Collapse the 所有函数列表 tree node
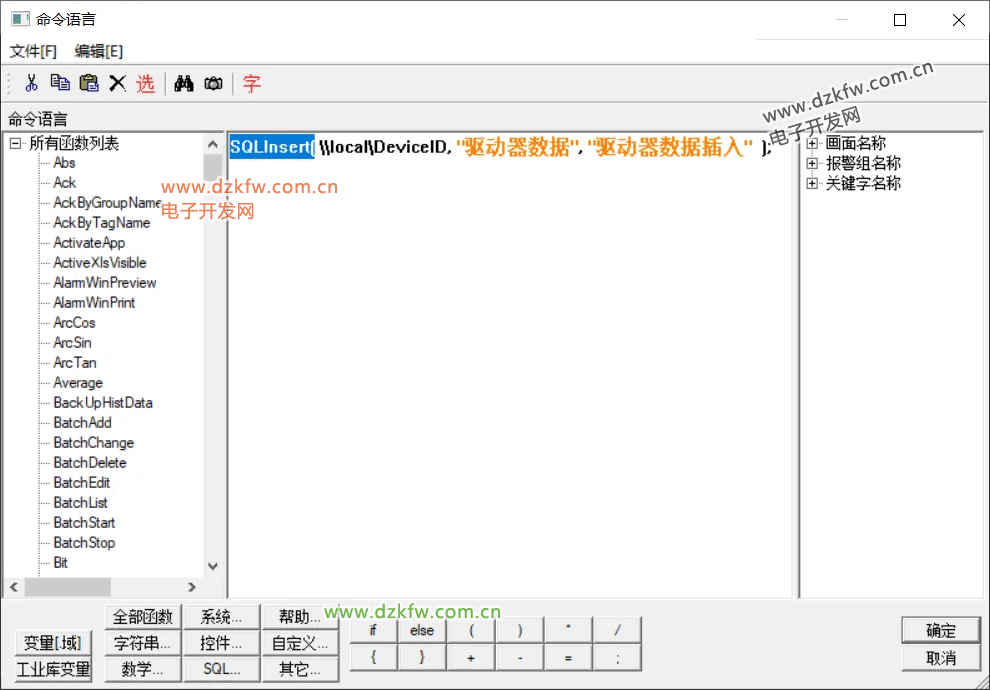The width and height of the screenshot is (990, 690). click(x=16, y=143)
